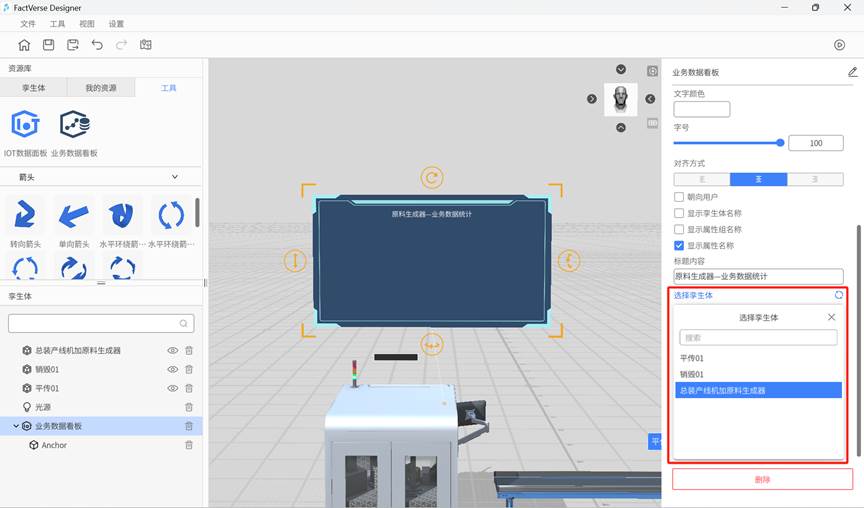
Task: Click the red 删除 button
Action: 762,479
